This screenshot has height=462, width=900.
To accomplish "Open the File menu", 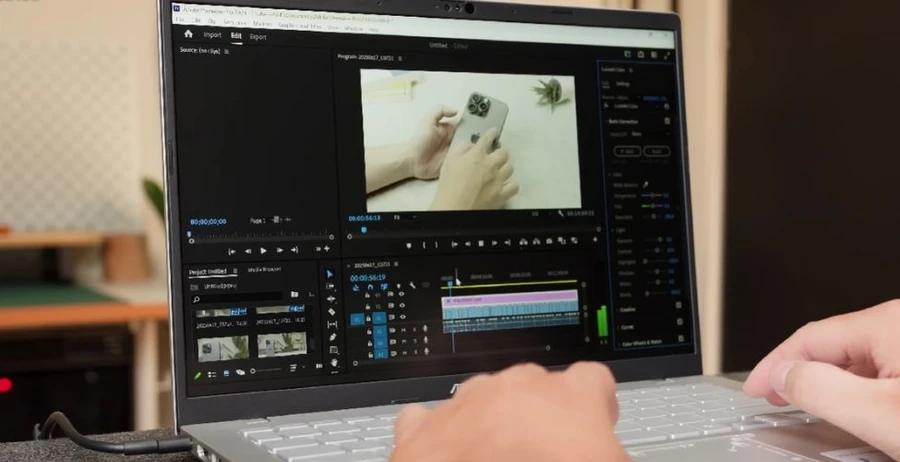I will [180, 20].
